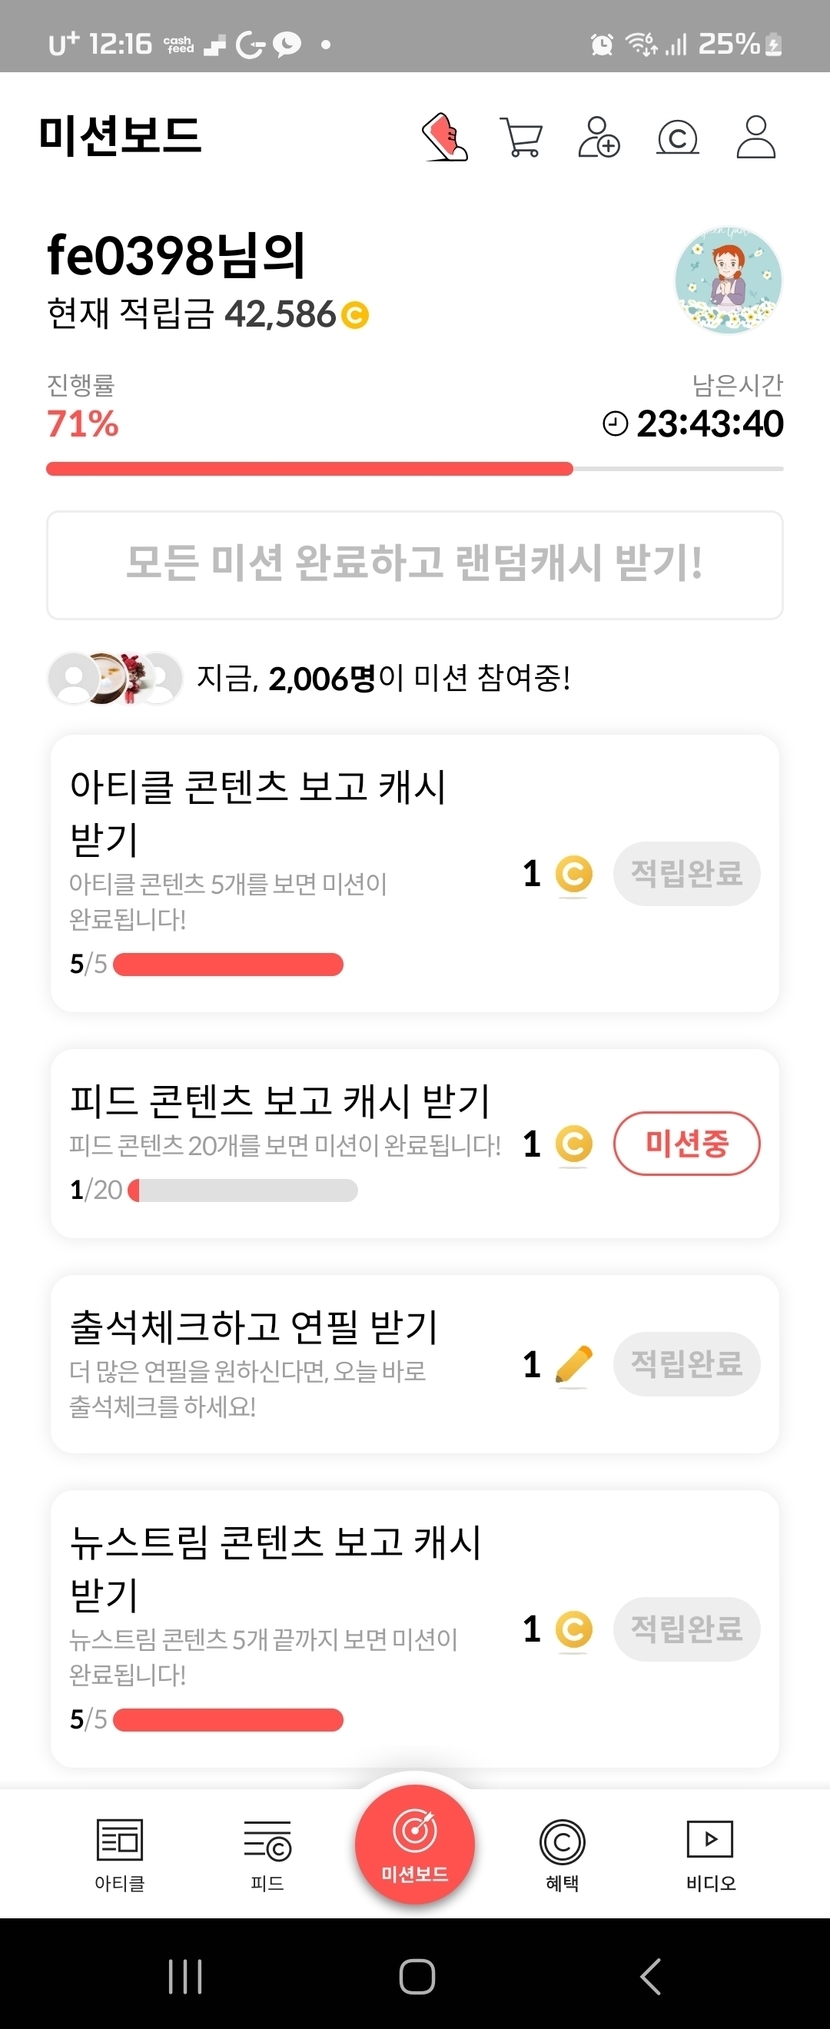
Task: Tap 적립완료 button on article mission
Action: (687, 874)
